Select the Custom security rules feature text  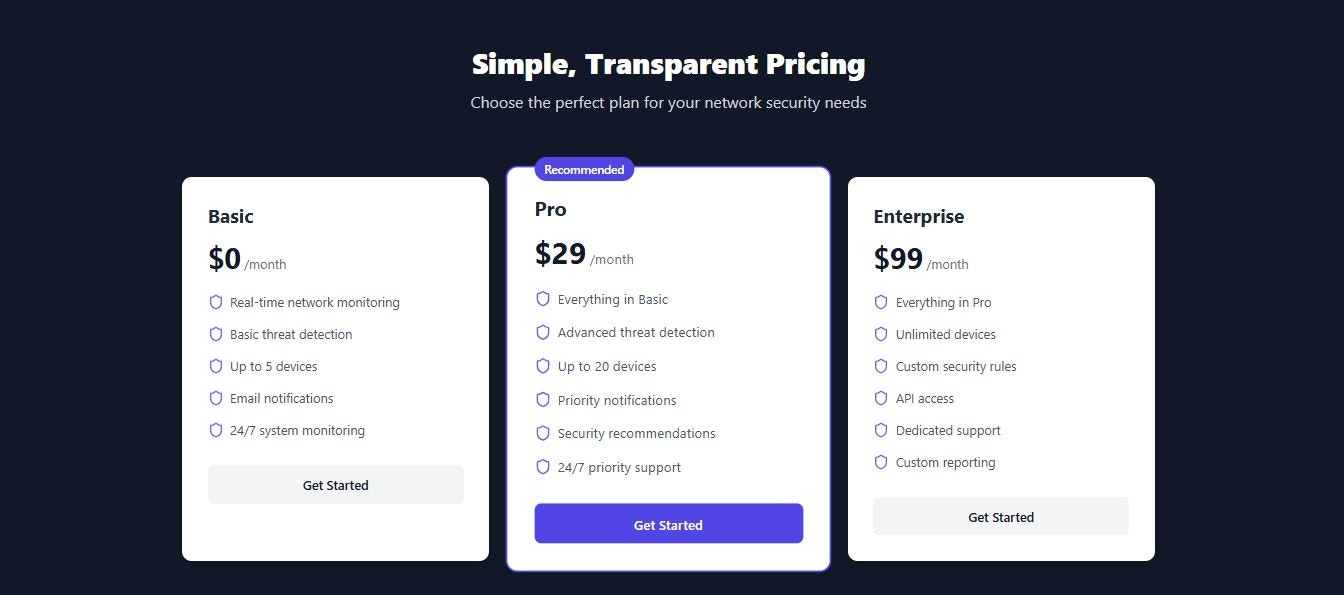956,366
